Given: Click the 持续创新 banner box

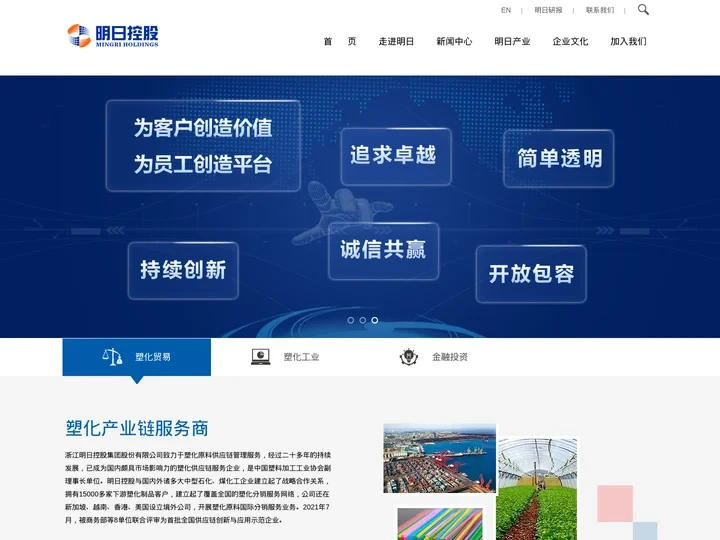Looking at the screenshot, I should [183, 270].
